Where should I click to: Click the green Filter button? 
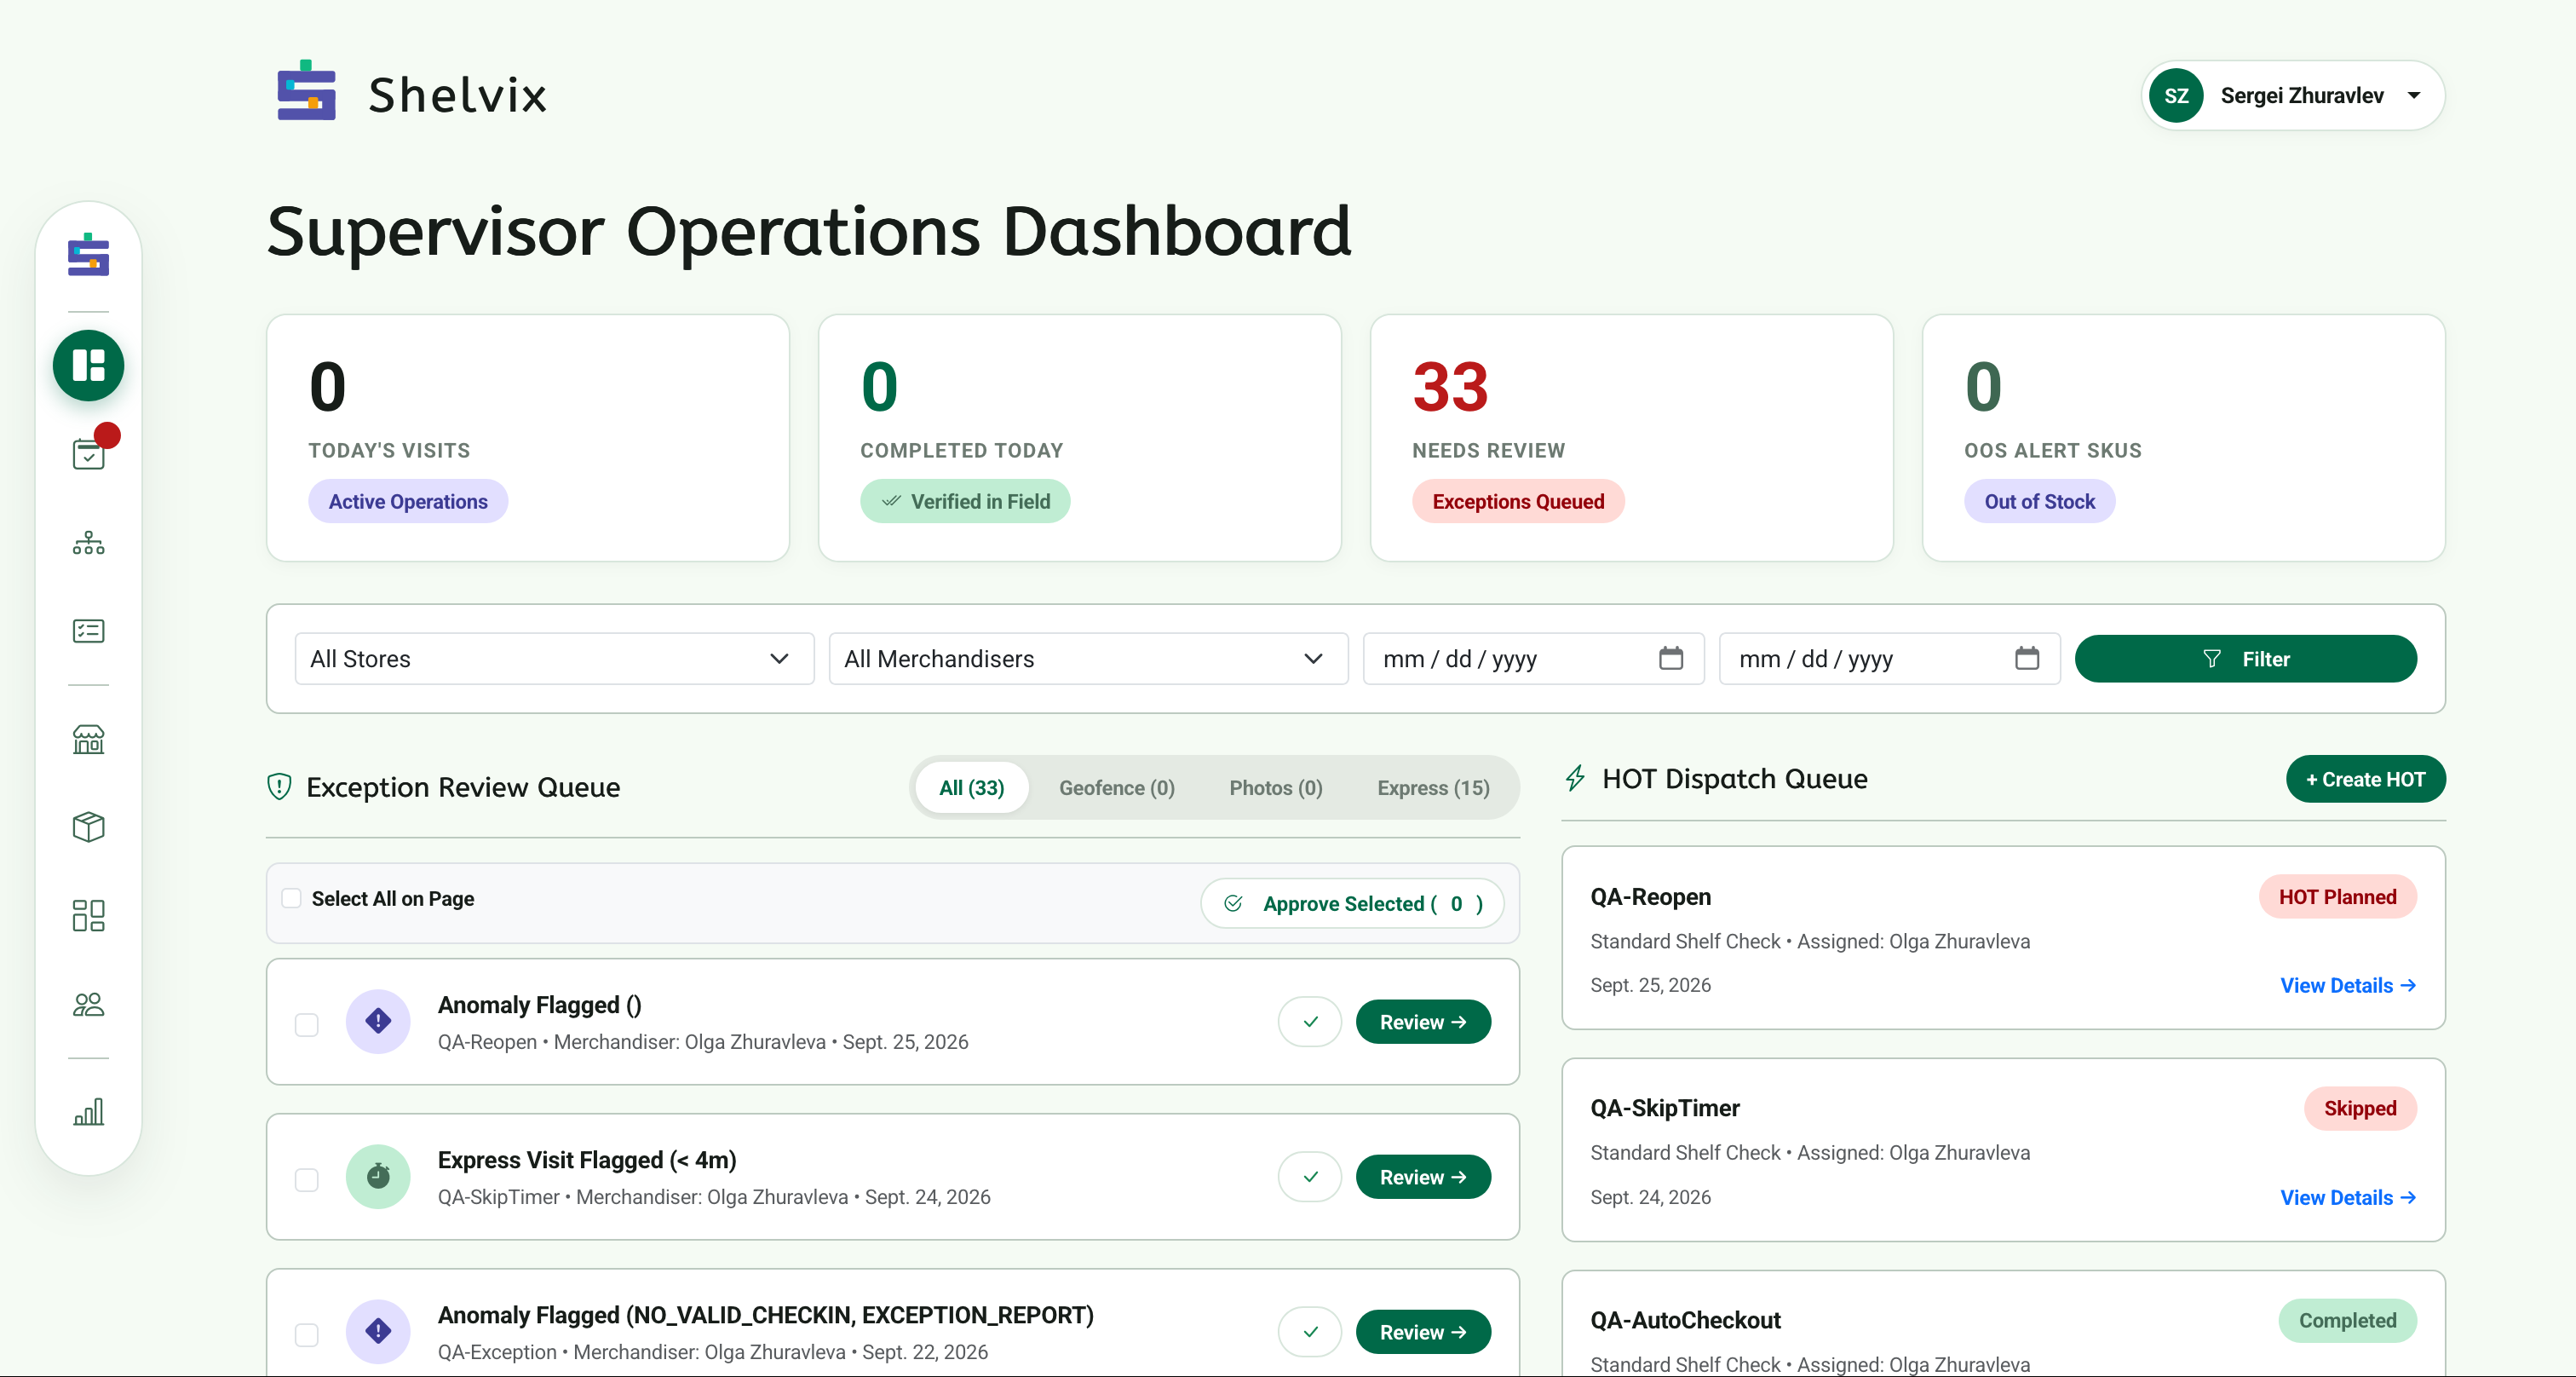[x=2245, y=659]
